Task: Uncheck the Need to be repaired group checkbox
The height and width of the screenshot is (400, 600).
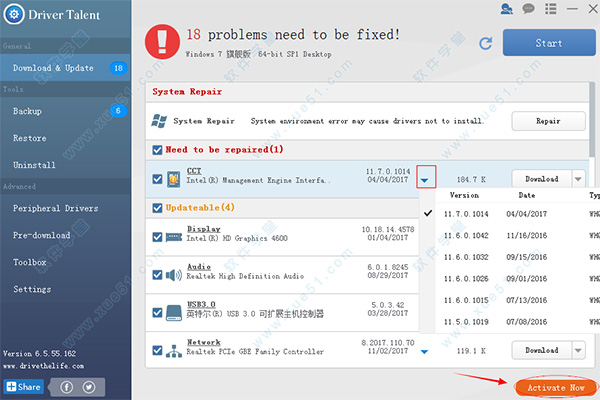Action: [157, 150]
